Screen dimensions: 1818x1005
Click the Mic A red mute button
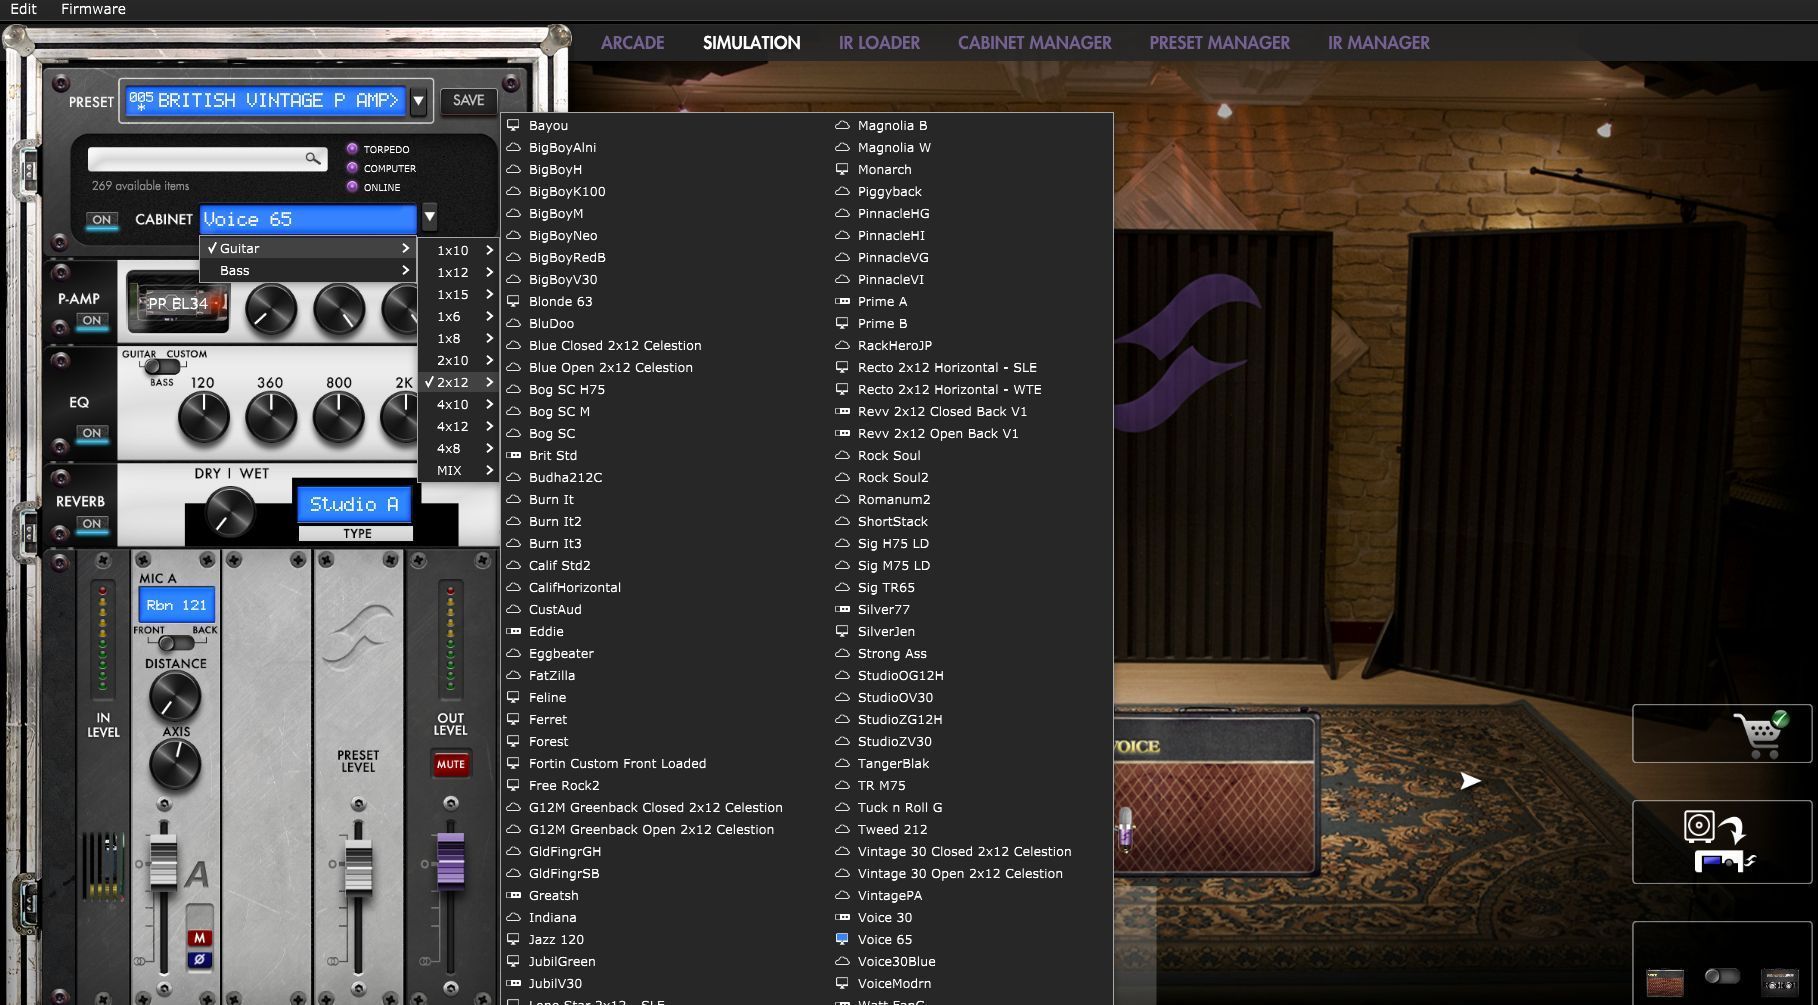pos(199,938)
